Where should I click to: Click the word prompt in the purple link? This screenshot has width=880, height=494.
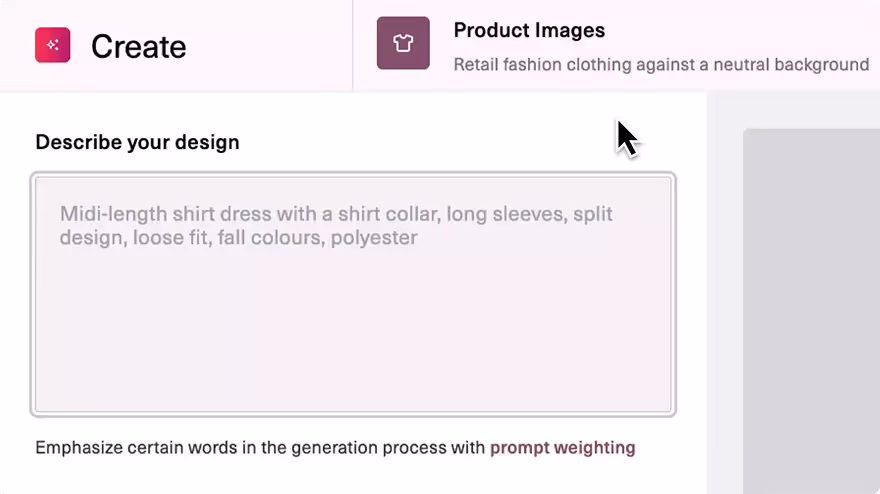pos(520,448)
